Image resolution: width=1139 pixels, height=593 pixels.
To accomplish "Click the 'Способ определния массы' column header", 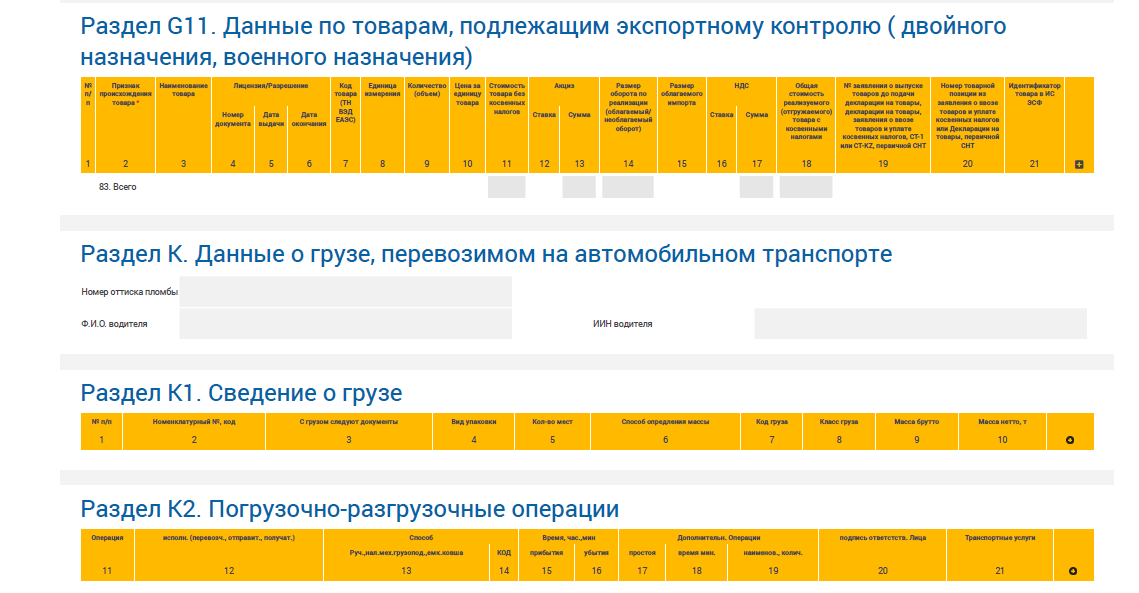I will point(665,422).
